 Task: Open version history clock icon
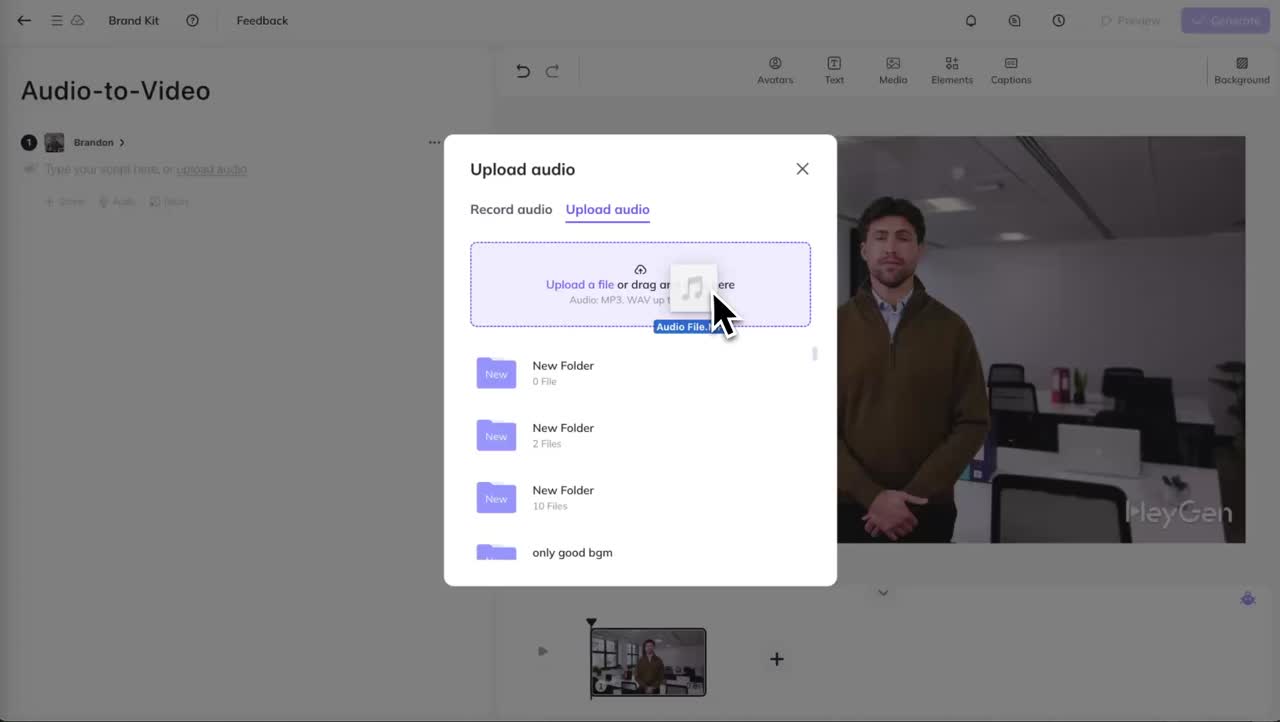pos(1058,20)
